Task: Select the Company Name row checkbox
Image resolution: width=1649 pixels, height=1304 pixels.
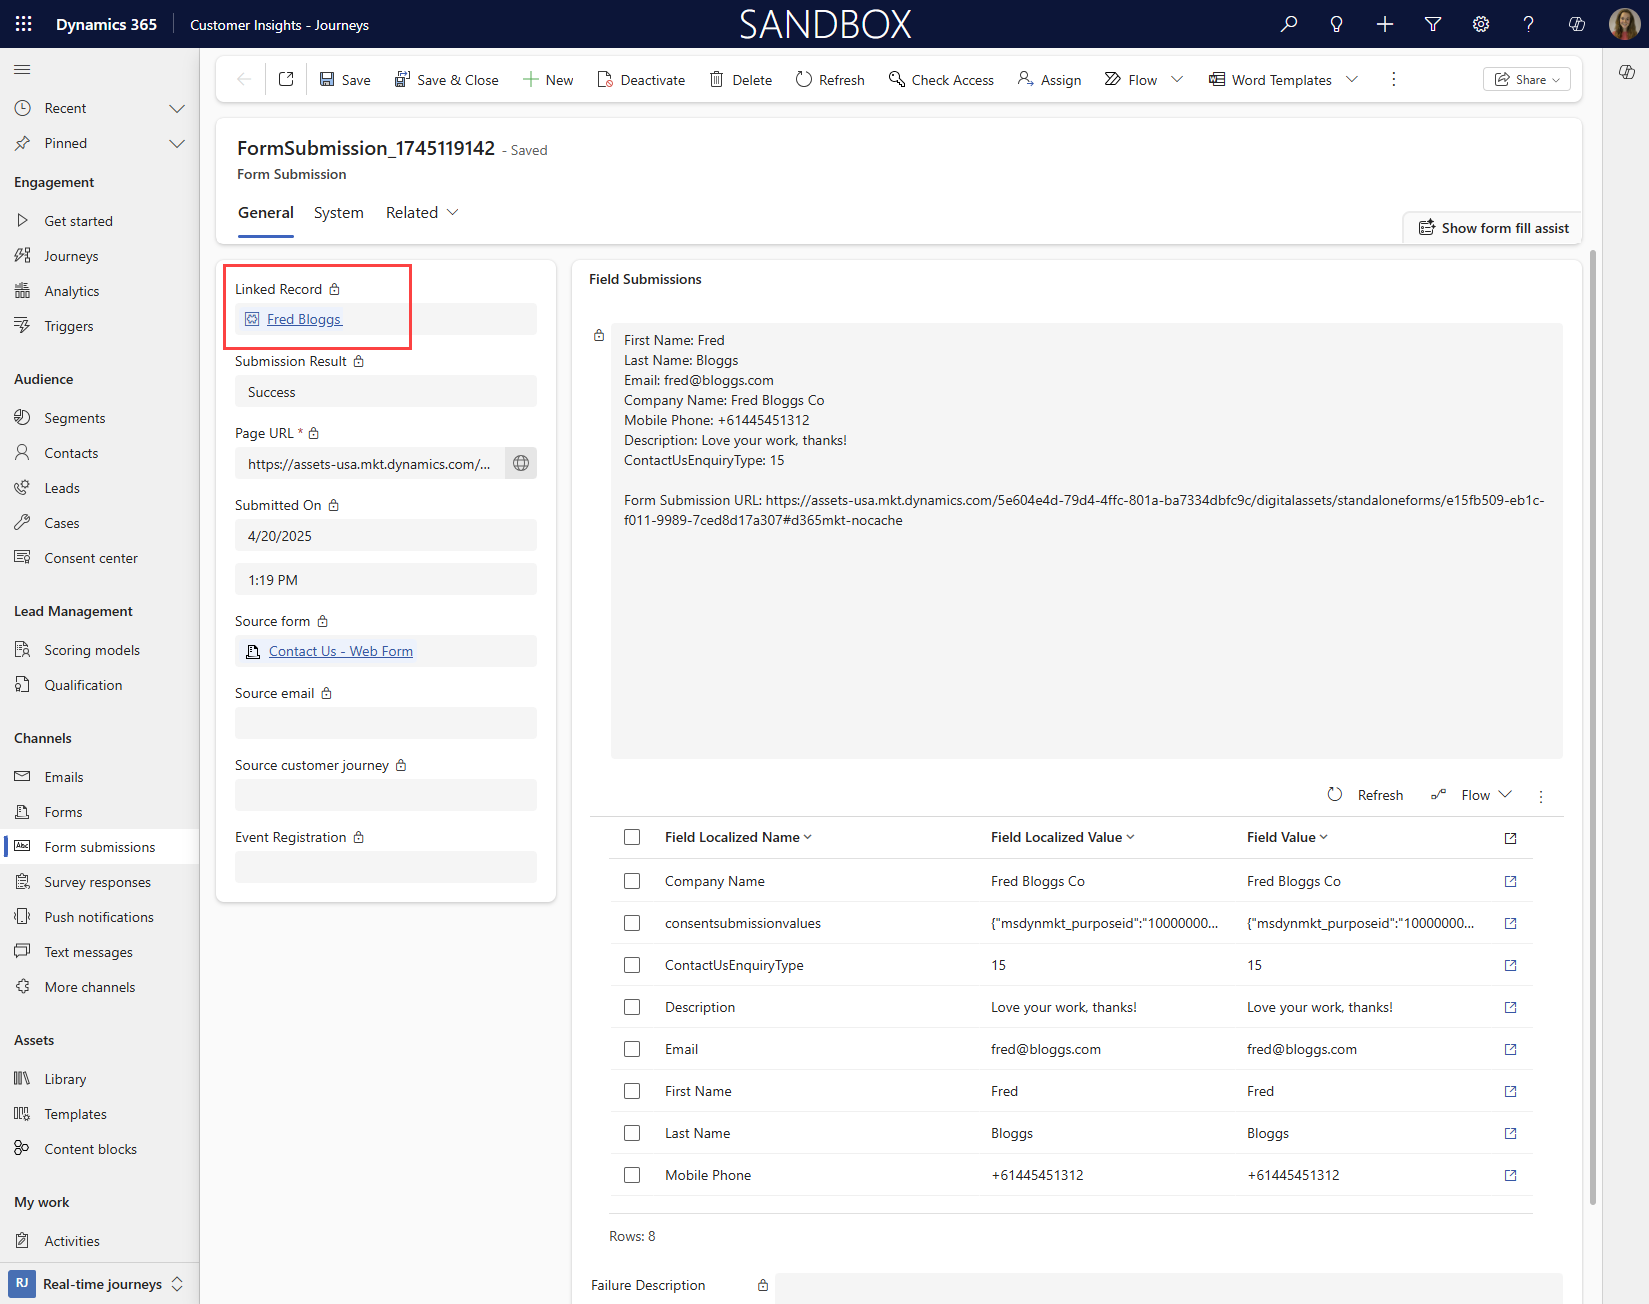Action: [x=632, y=881]
